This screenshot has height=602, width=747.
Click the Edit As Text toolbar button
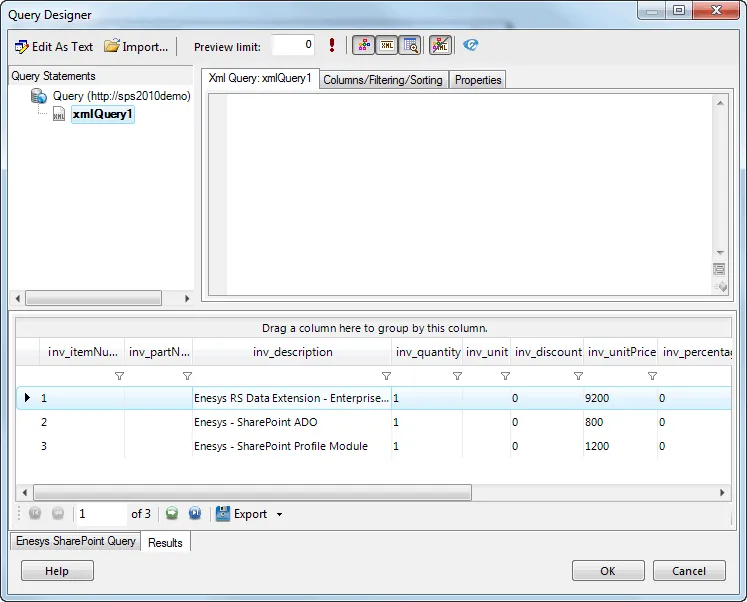coord(54,47)
